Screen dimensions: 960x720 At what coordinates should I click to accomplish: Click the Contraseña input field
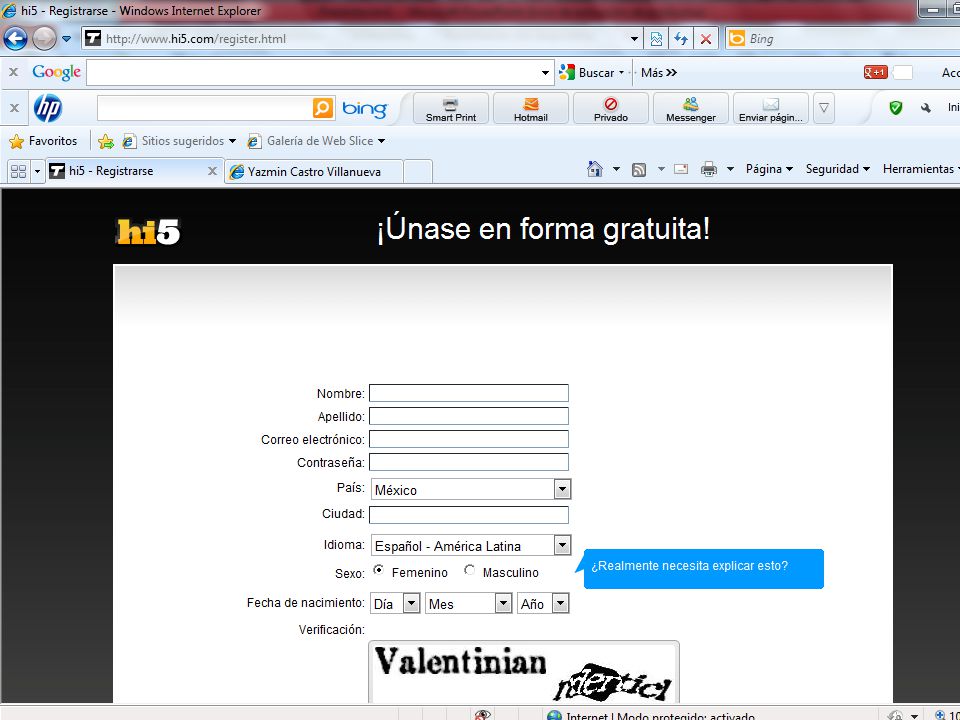(x=468, y=462)
